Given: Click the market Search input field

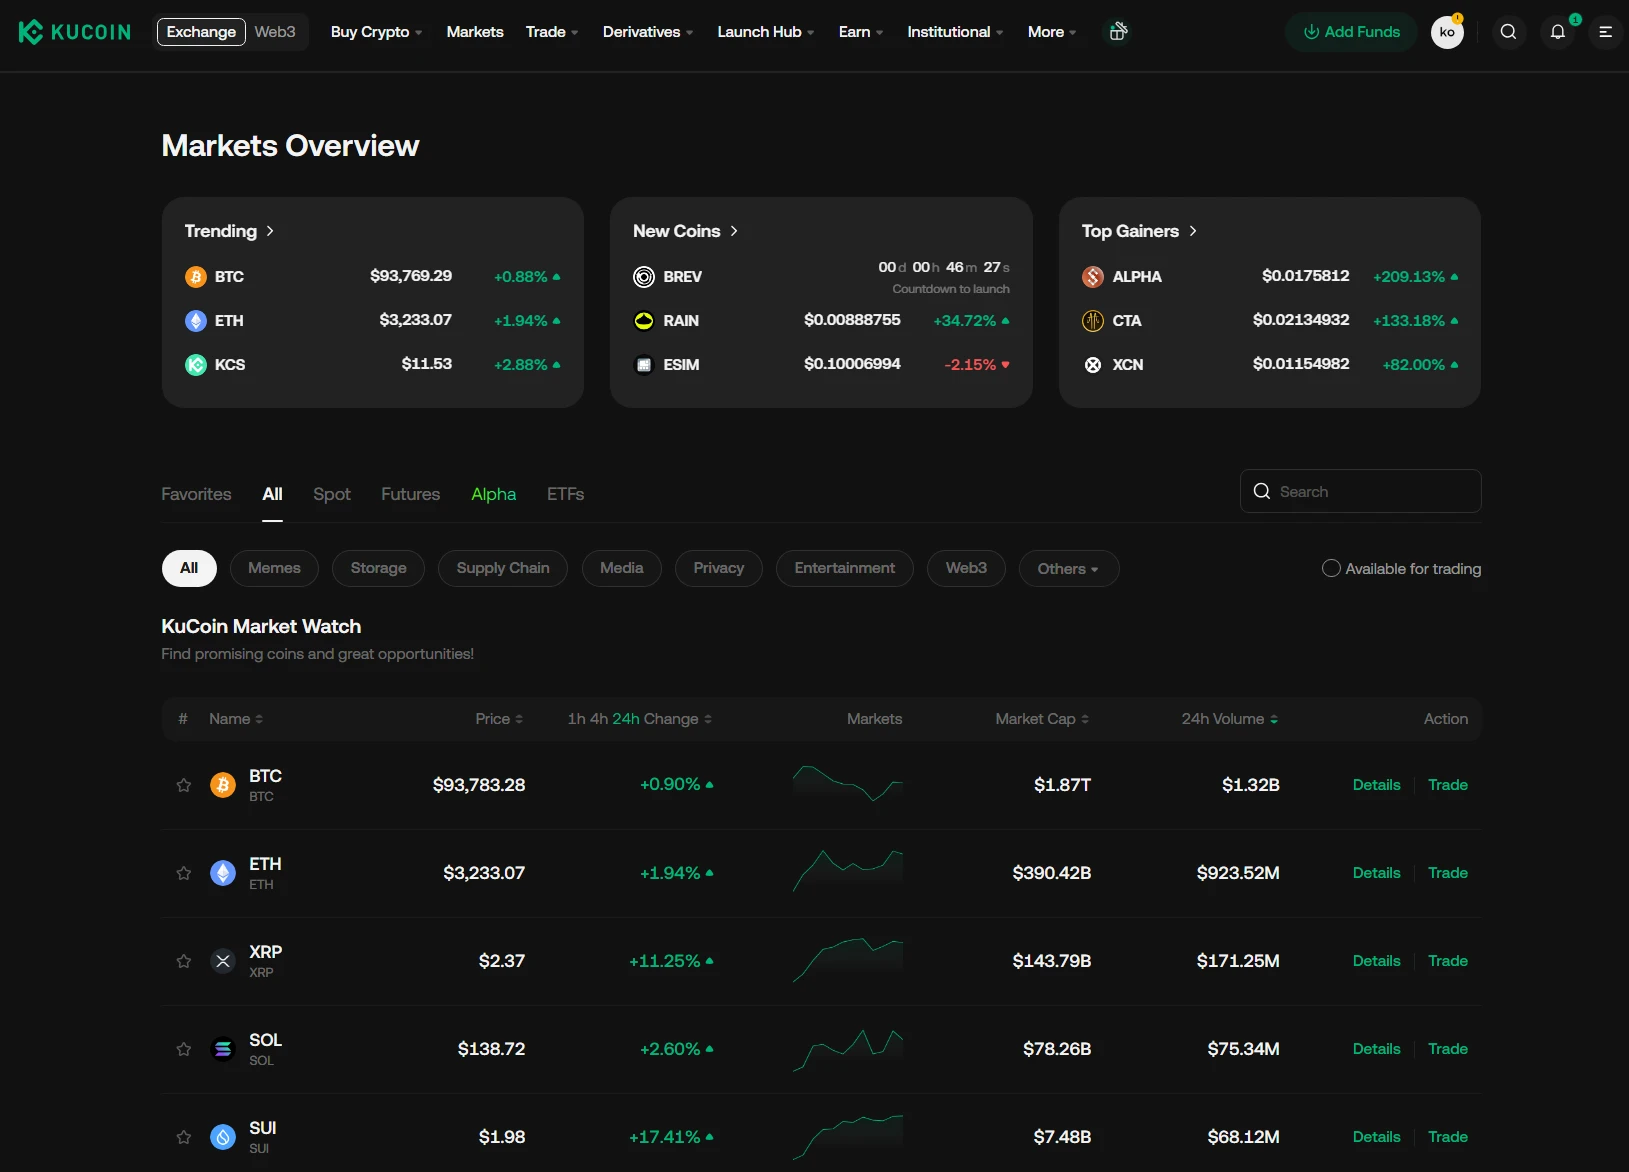Looking at the screenshot, I should 1361,491.
